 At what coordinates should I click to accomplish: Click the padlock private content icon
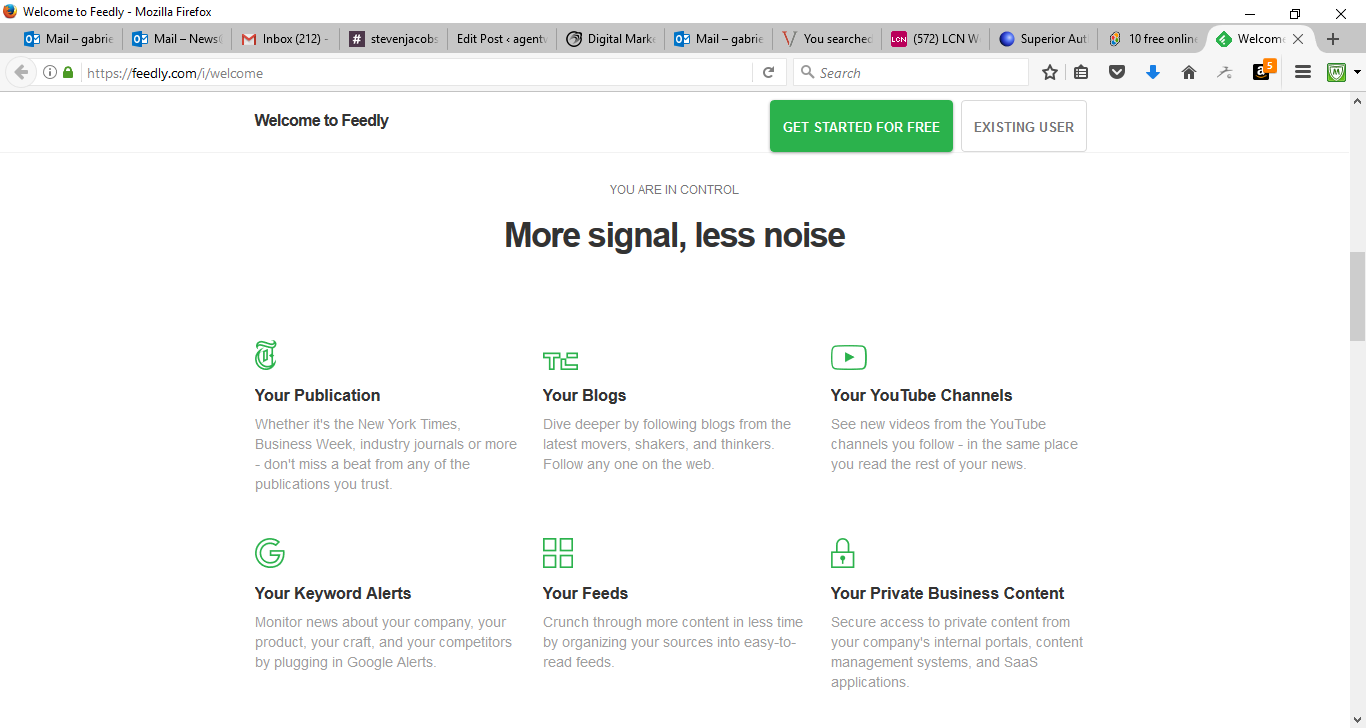[x=843, y=552]
